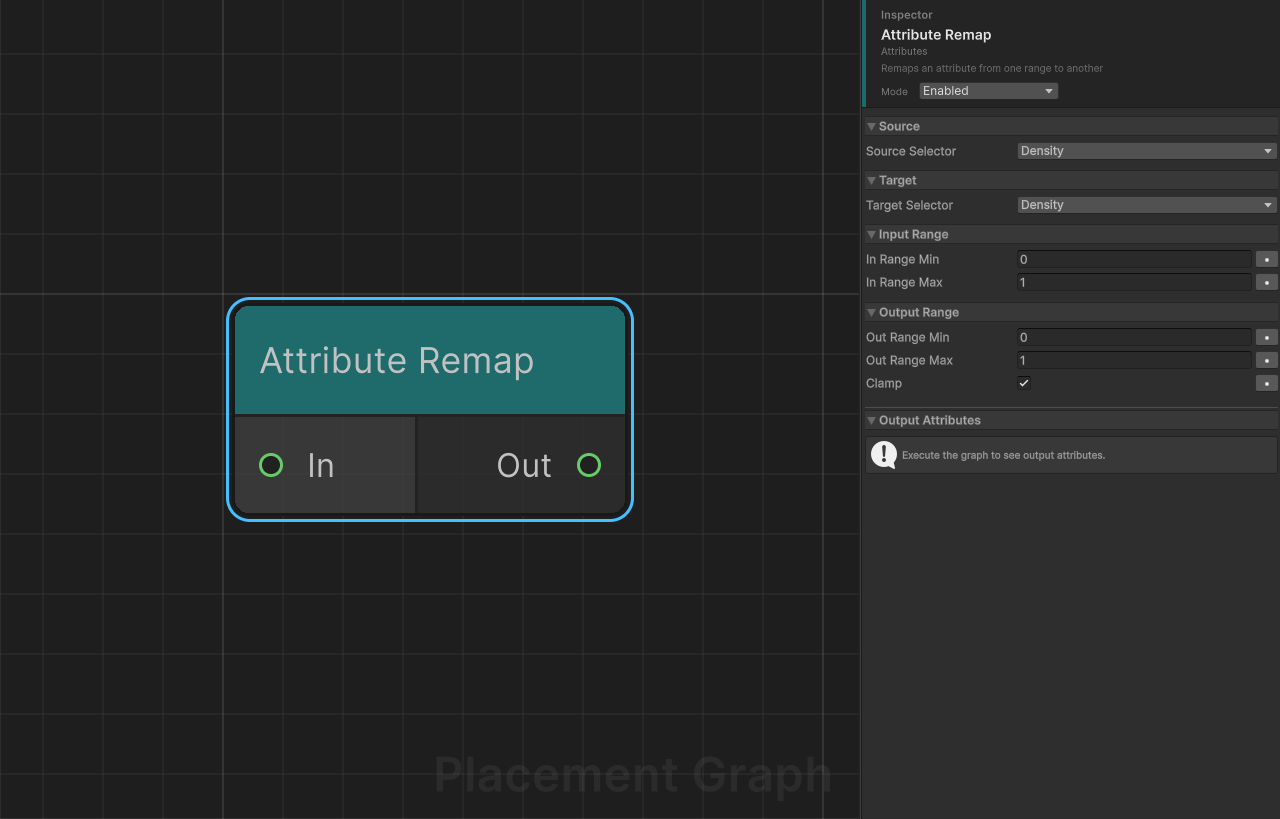Collapse the Source section

(871, 127)
